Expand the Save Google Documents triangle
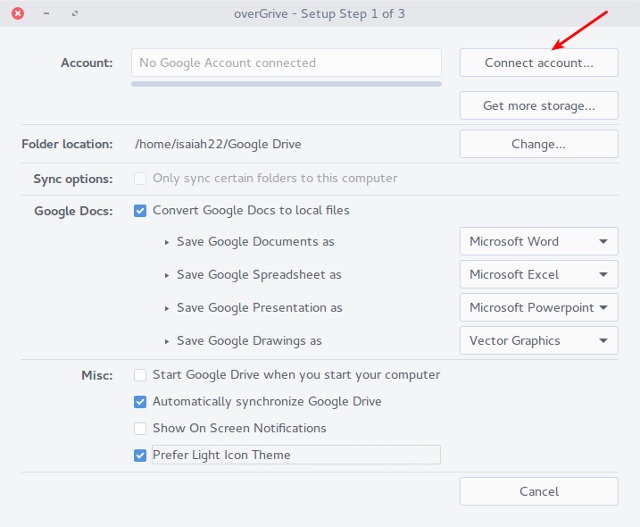 [167, 242]
